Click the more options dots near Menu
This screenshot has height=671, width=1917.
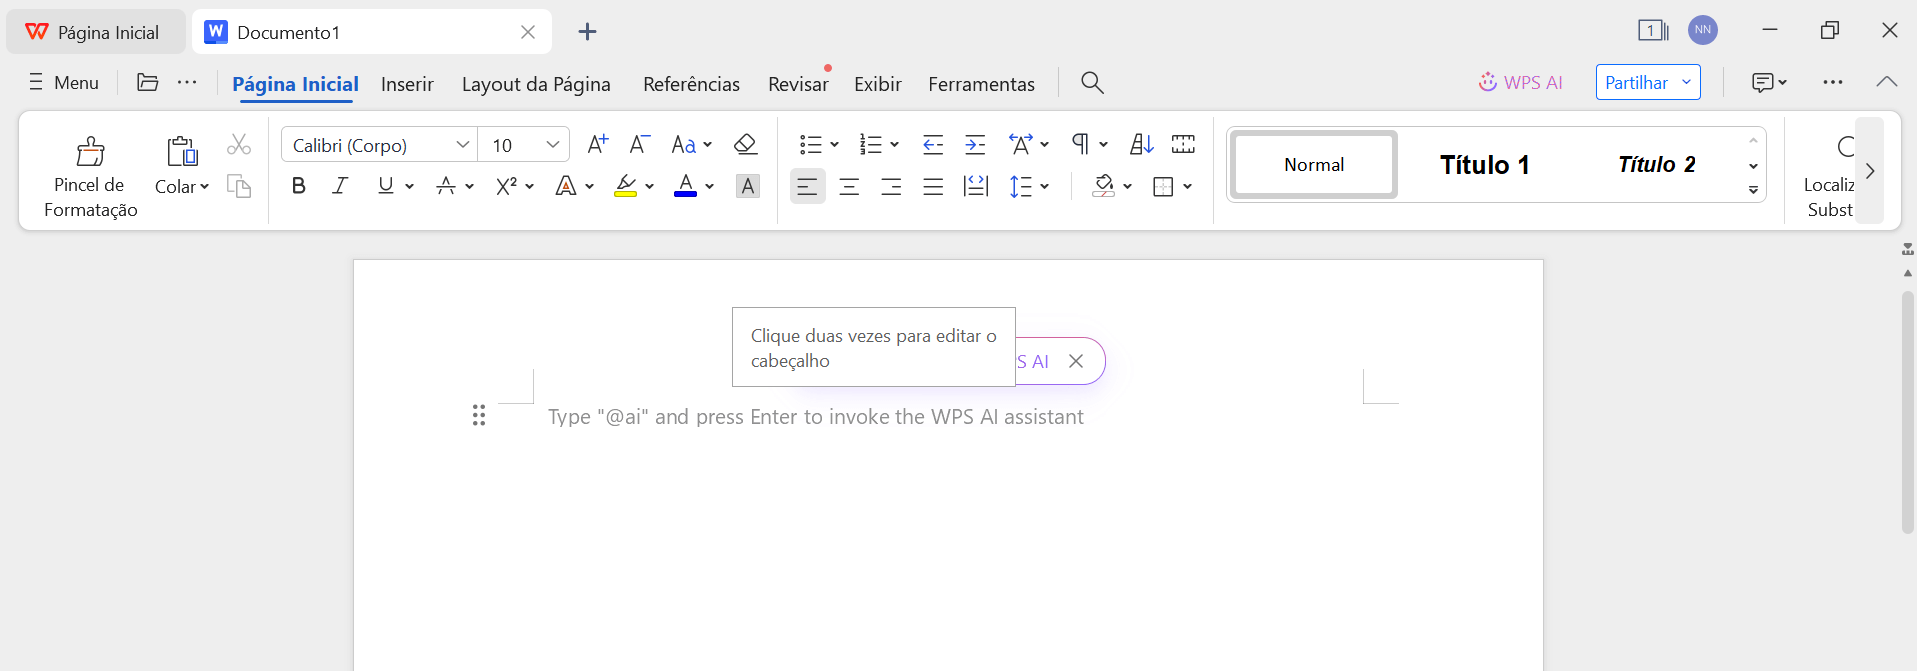click(x=187, y=82)
